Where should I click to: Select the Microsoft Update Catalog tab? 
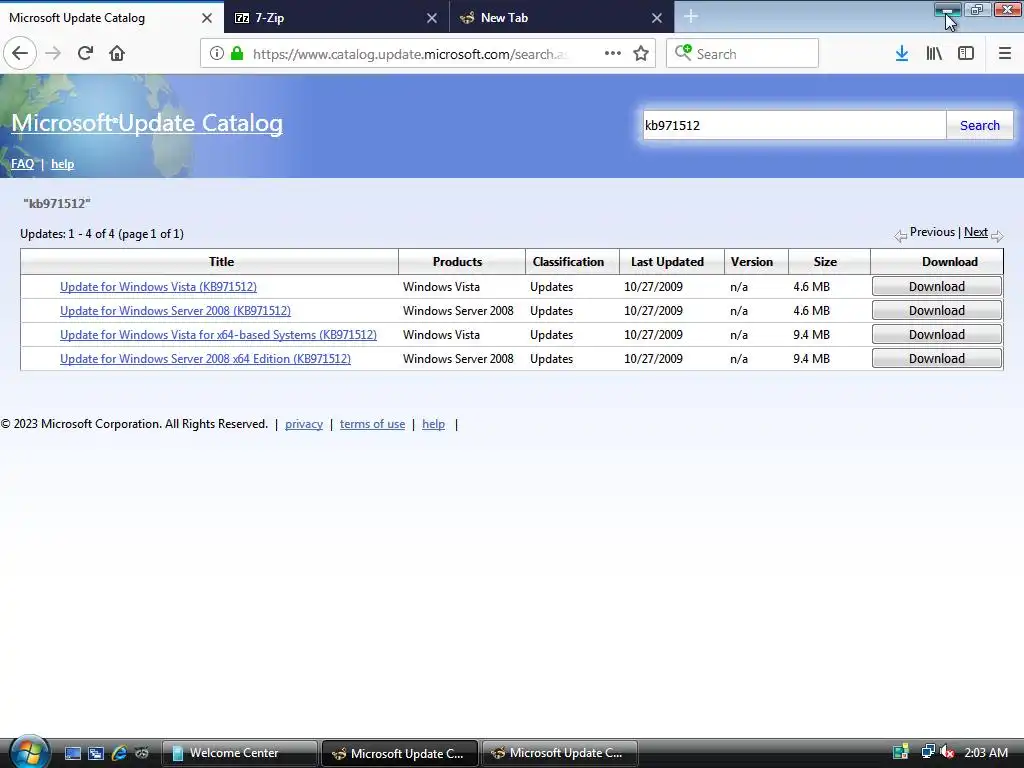click(x=112, y=18)
